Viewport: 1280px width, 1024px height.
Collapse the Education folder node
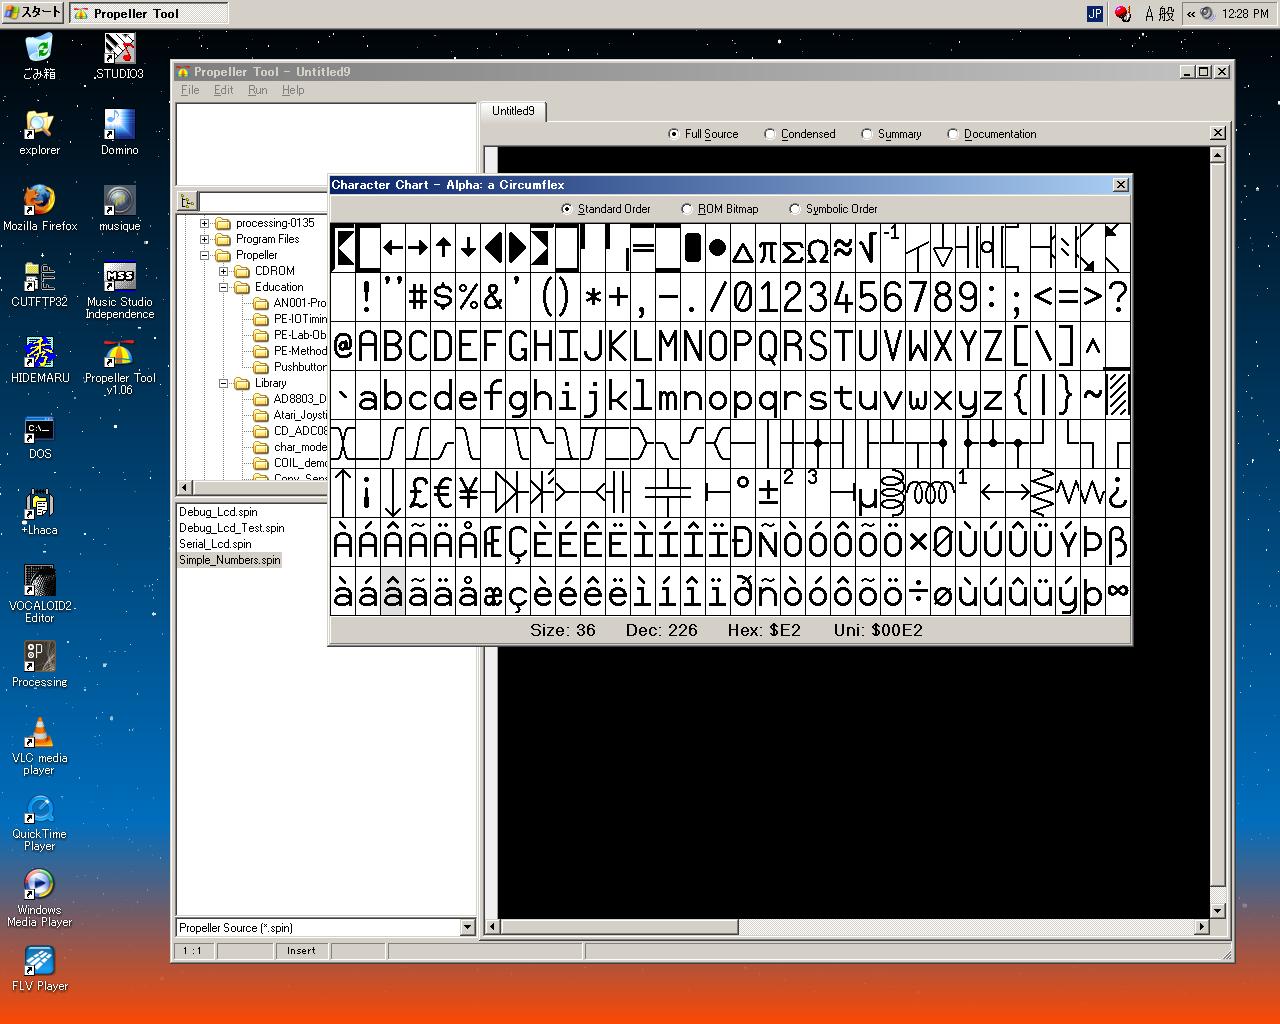tap(224, 287)
